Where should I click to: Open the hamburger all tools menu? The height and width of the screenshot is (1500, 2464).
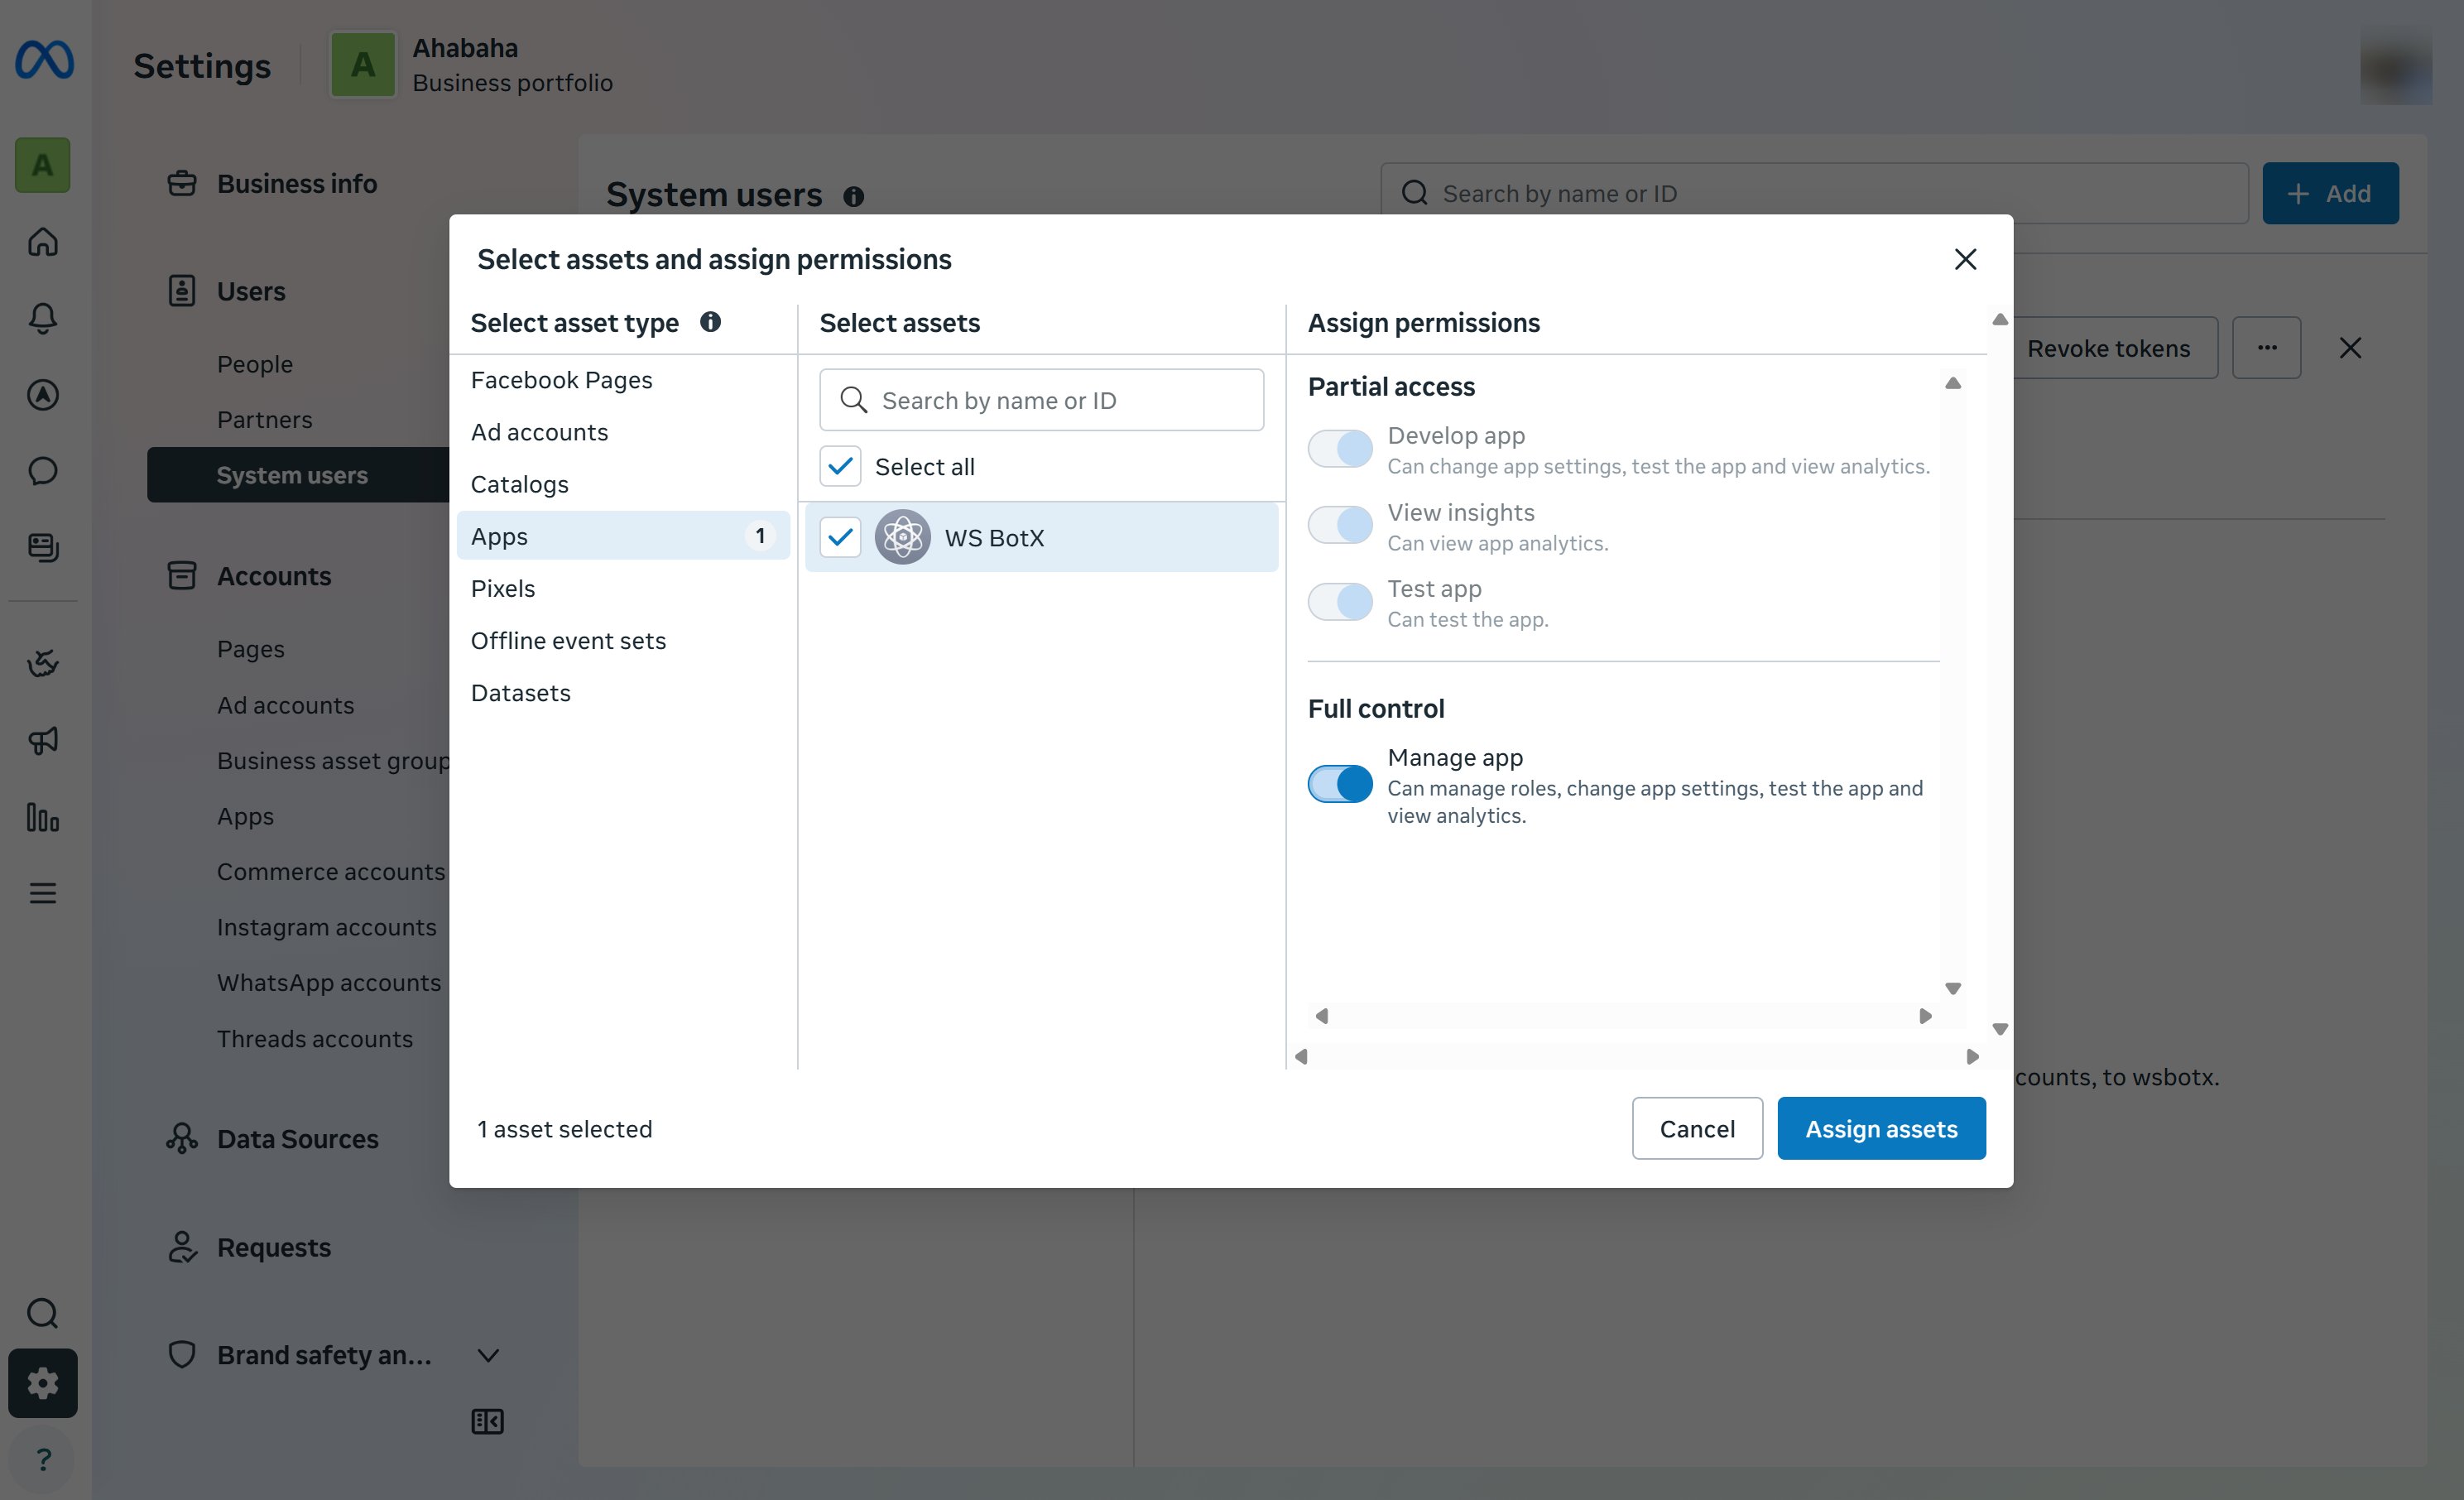click(42, 893)
